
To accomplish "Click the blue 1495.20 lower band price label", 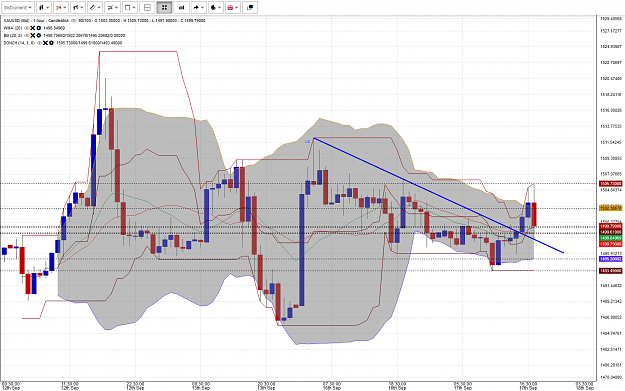I will (x=610, y=259).
